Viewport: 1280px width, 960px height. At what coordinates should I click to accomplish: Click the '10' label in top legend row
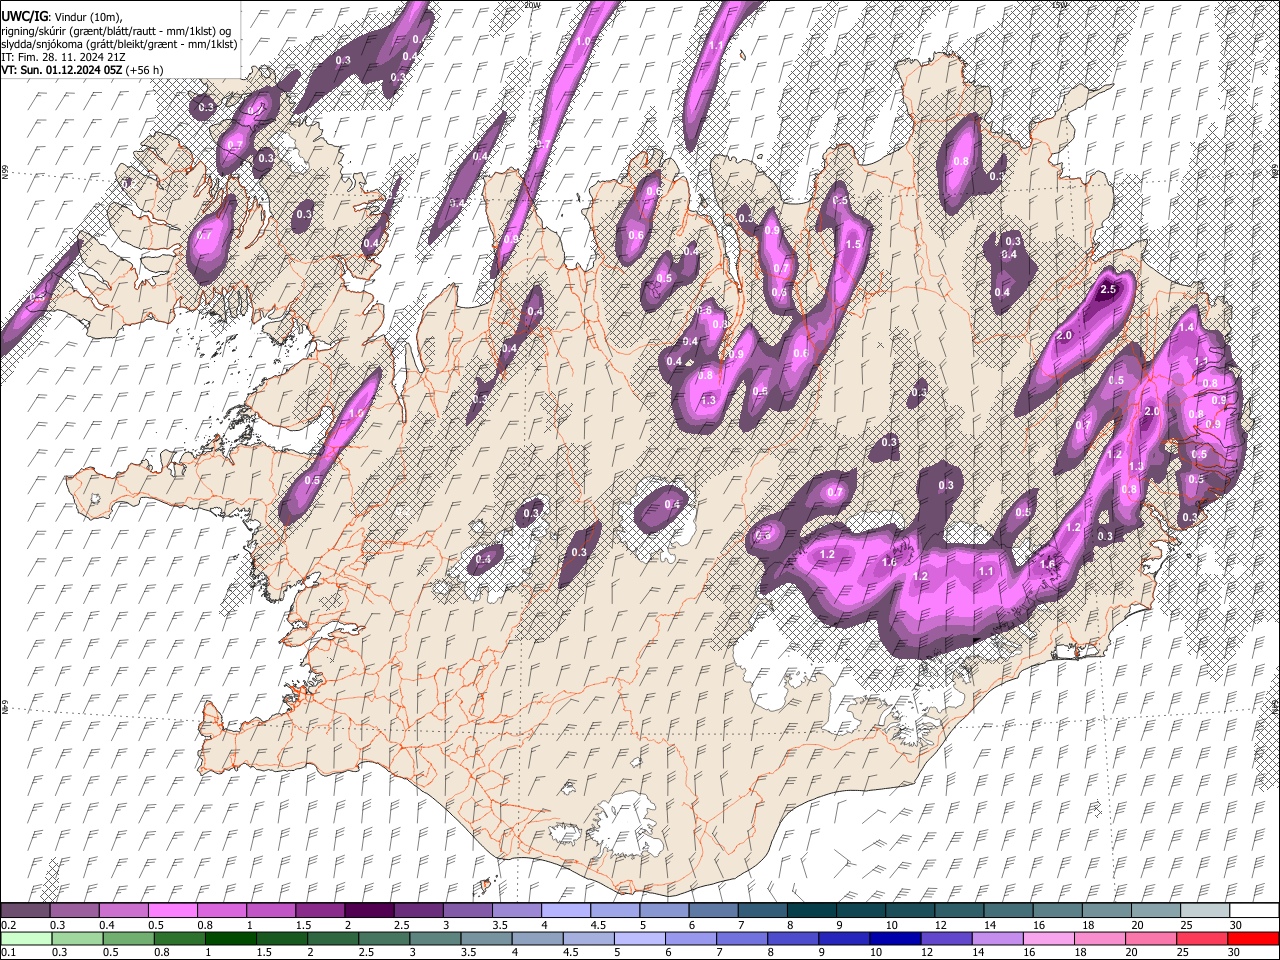(891, 925)
